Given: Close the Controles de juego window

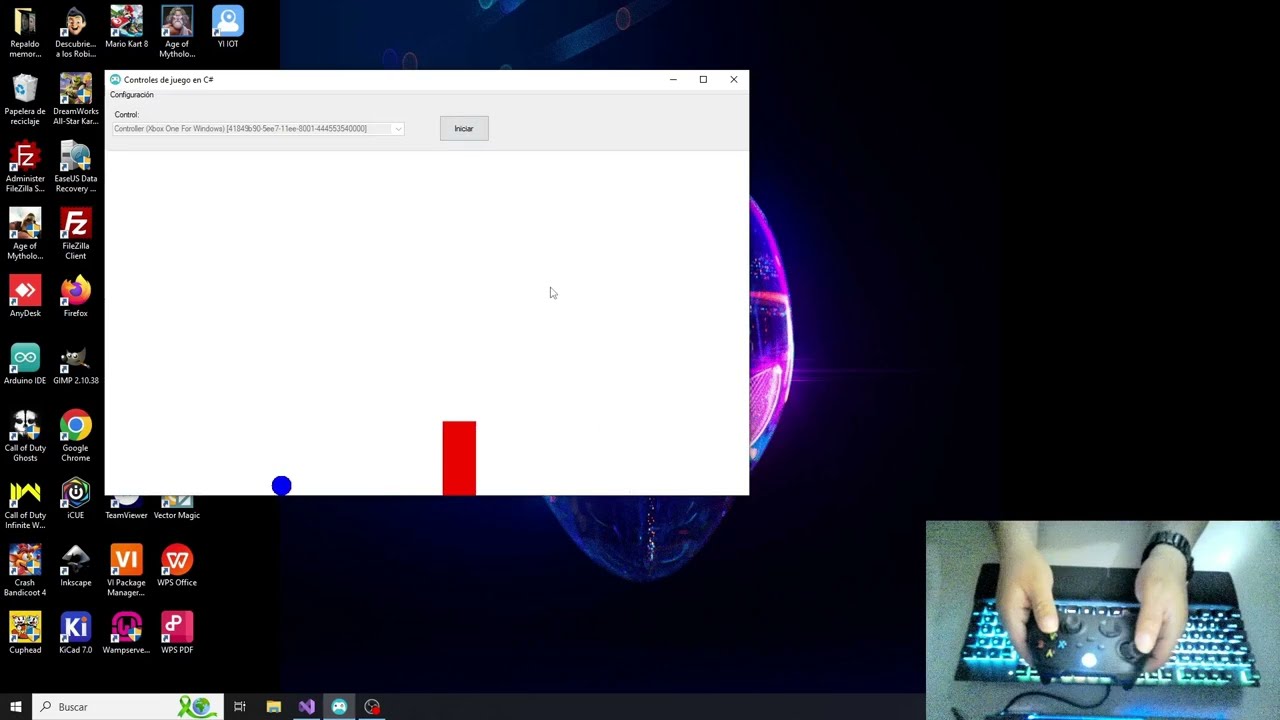Looking at the screenshot, I should click(734, 79).
